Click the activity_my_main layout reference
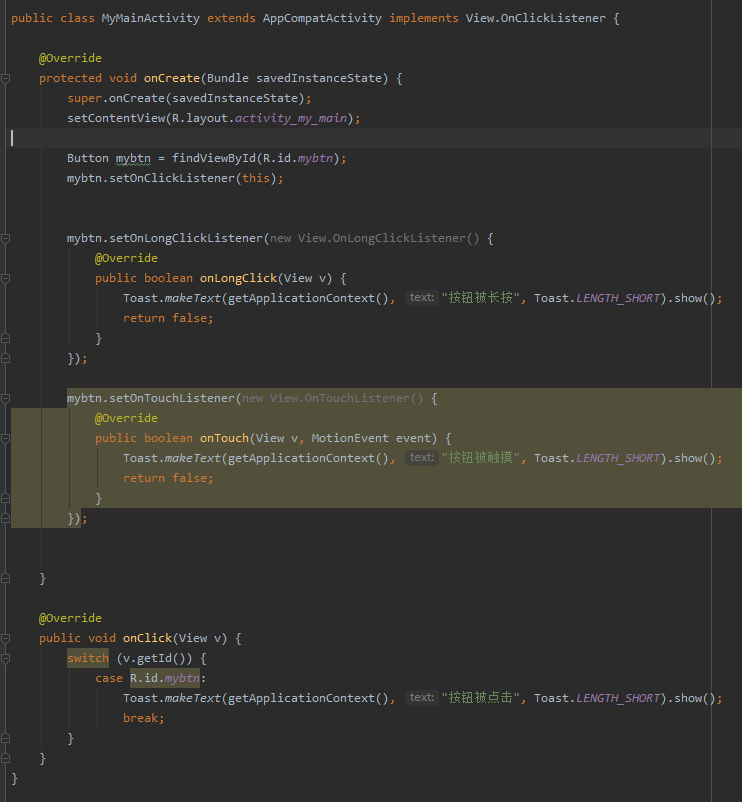The width and height of the screenshot is (742, 802). coord(291,118)
